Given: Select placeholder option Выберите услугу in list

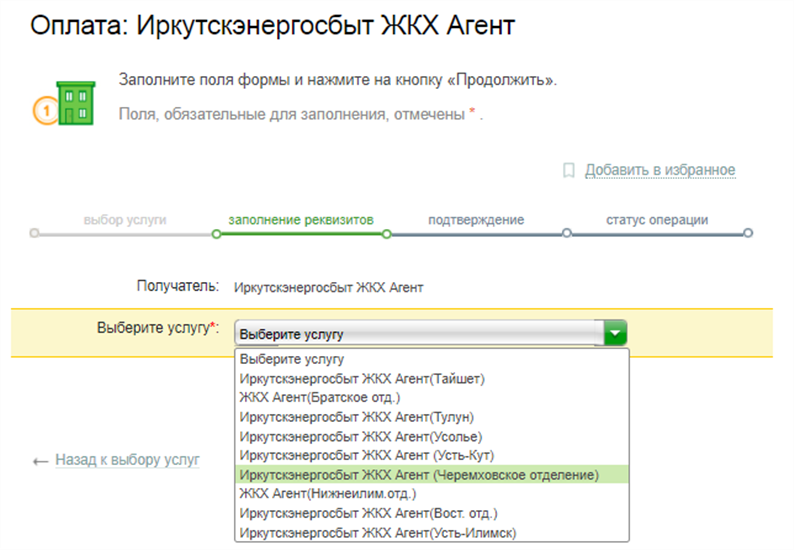Looking at the screenshot, I should tap(432, 359).
